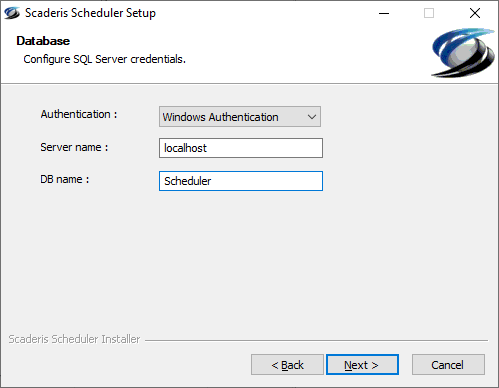The width and height of the screenshot is (499, 388).
Task: Click the Scaderis Scheduler Setup title text
Action: tap(90, 13)
